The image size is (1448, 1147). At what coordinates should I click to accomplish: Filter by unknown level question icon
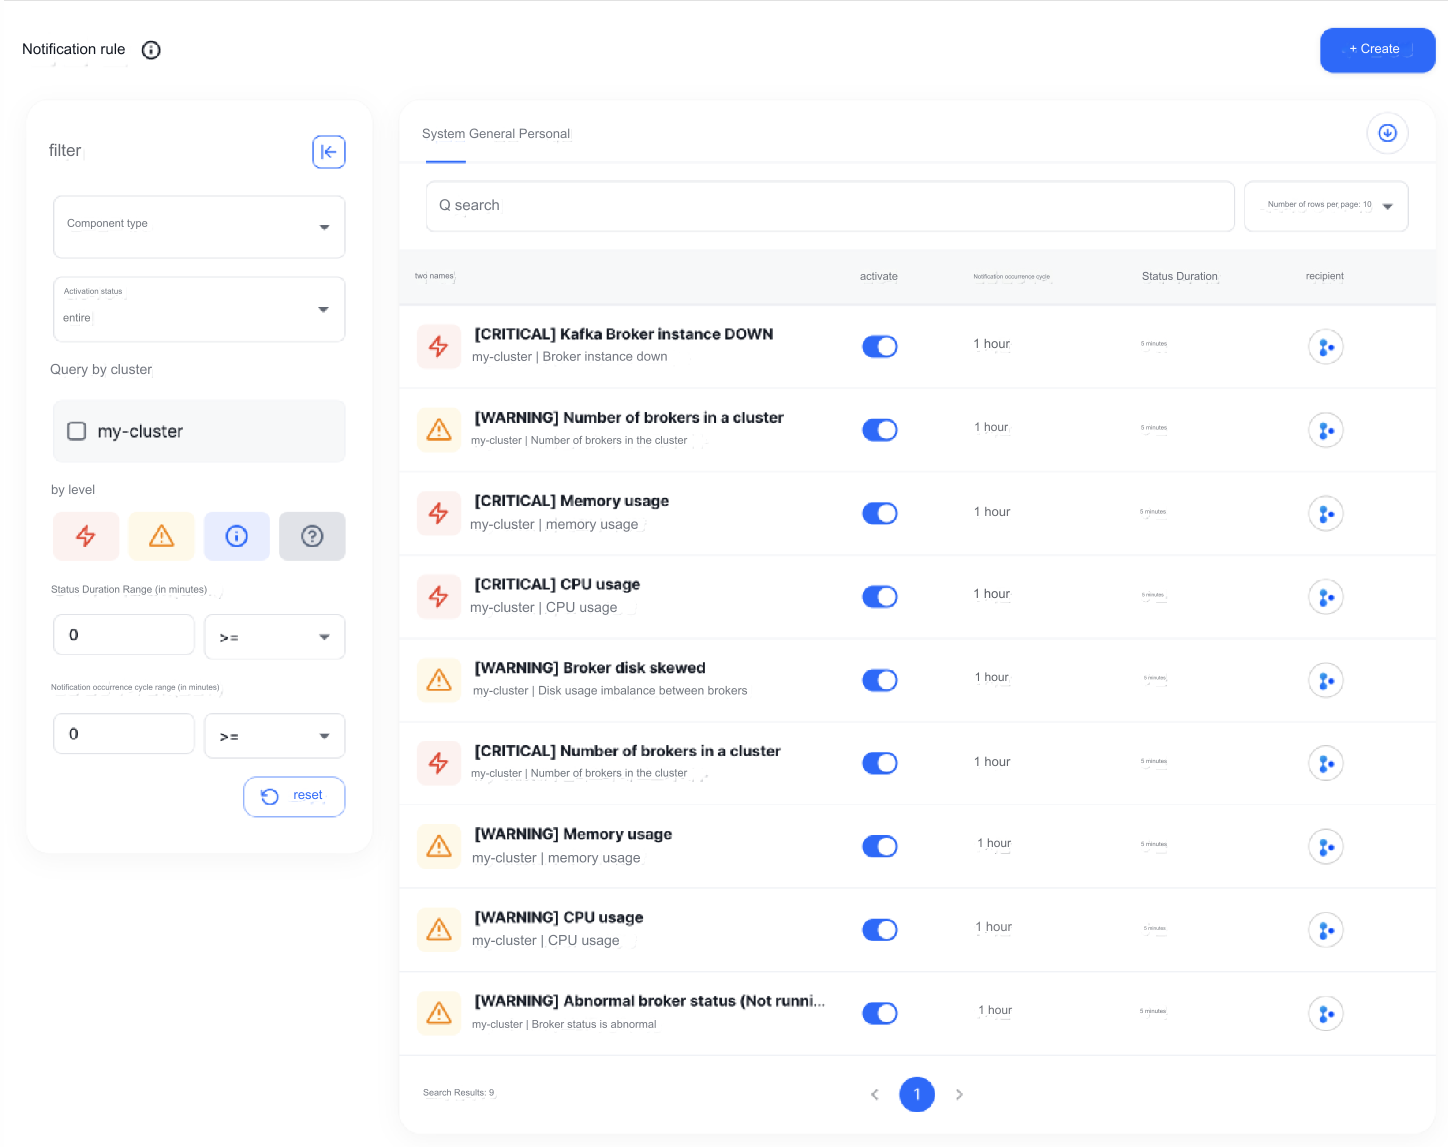[312, 536]
